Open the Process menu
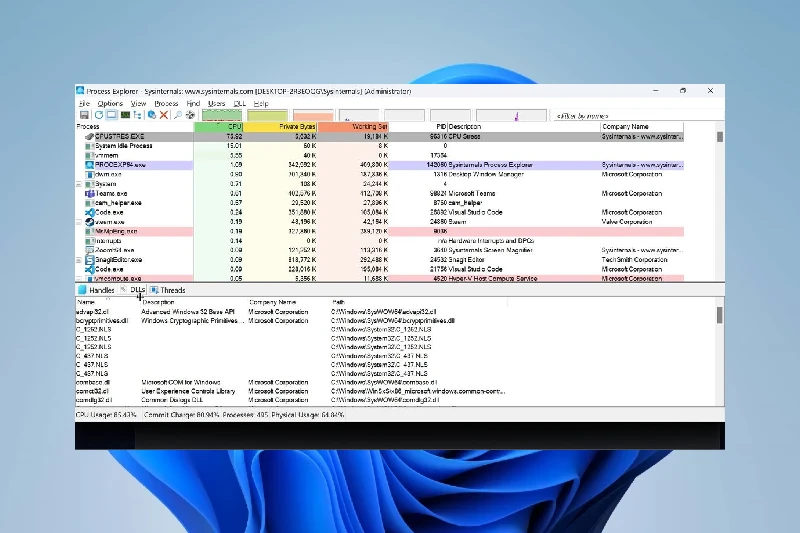The image size is (800, 533). (166, 104)
